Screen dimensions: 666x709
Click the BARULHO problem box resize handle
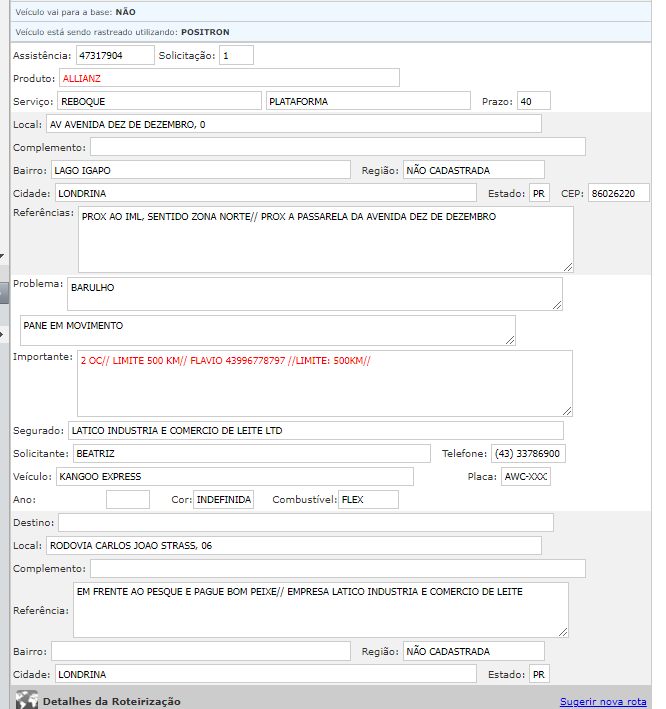[556, 304]
